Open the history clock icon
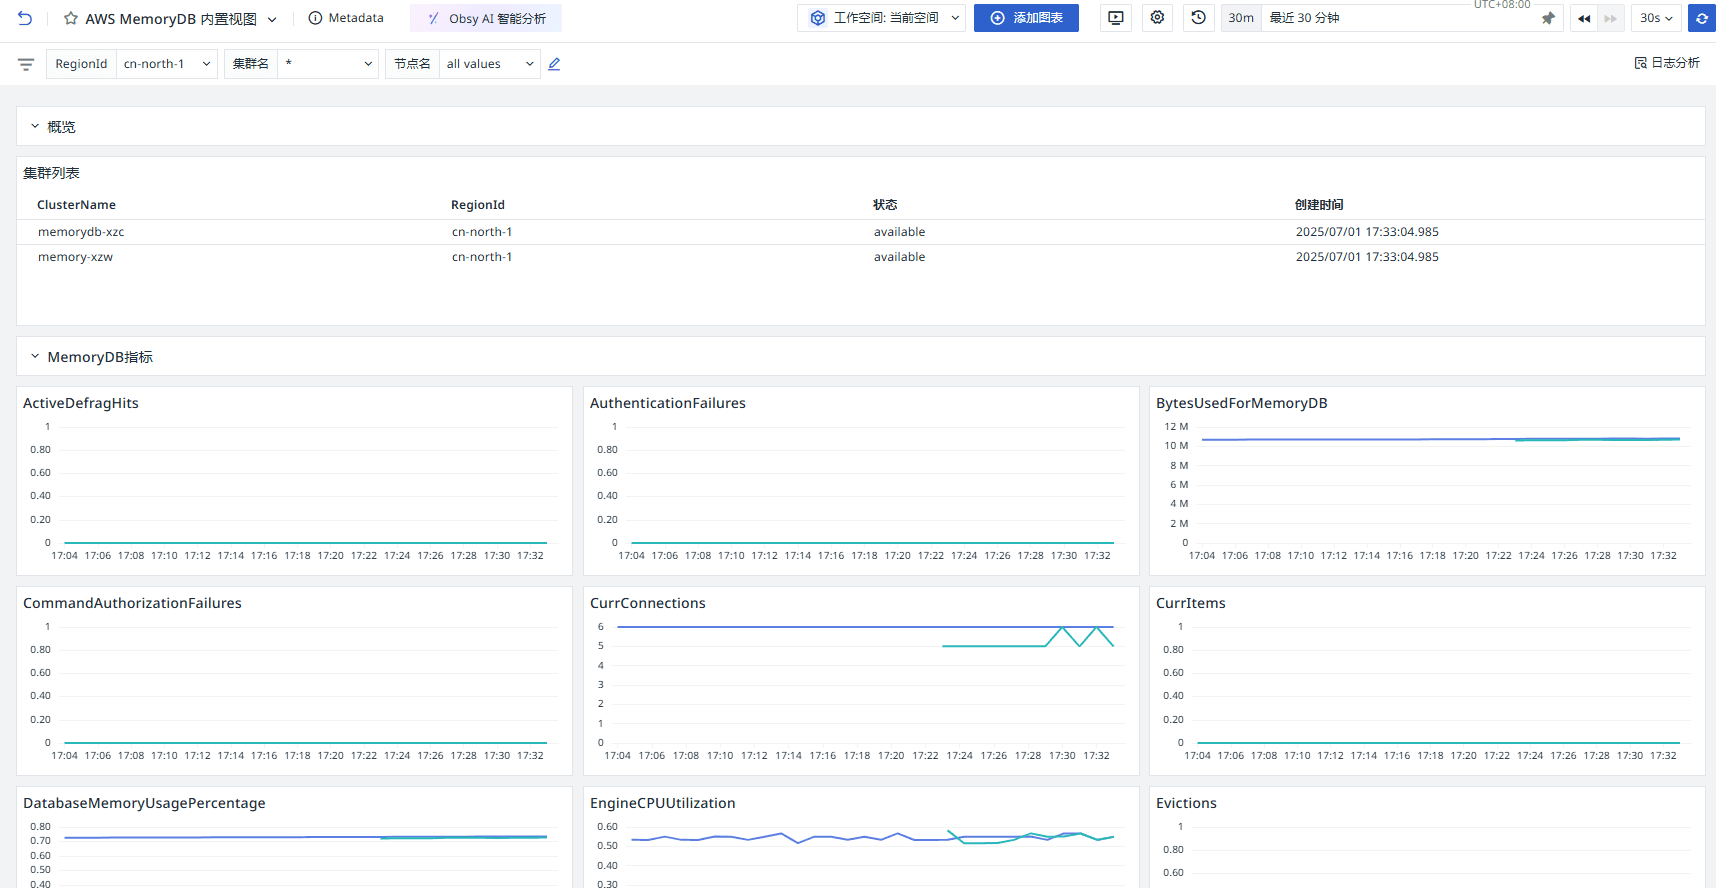Image resolution: width=1716 pixels, height=888 pixels. [1198, 18]
